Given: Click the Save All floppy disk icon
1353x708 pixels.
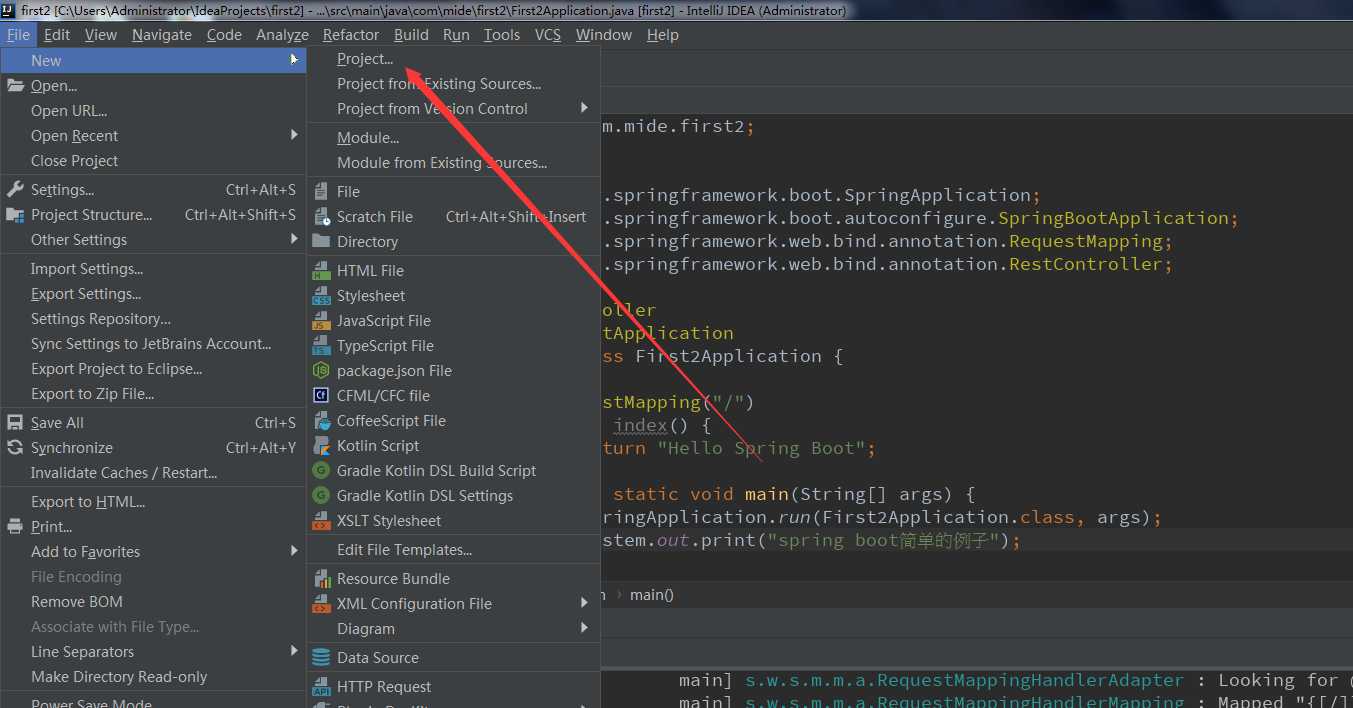Looking at the screenshot, I should 15,423.
